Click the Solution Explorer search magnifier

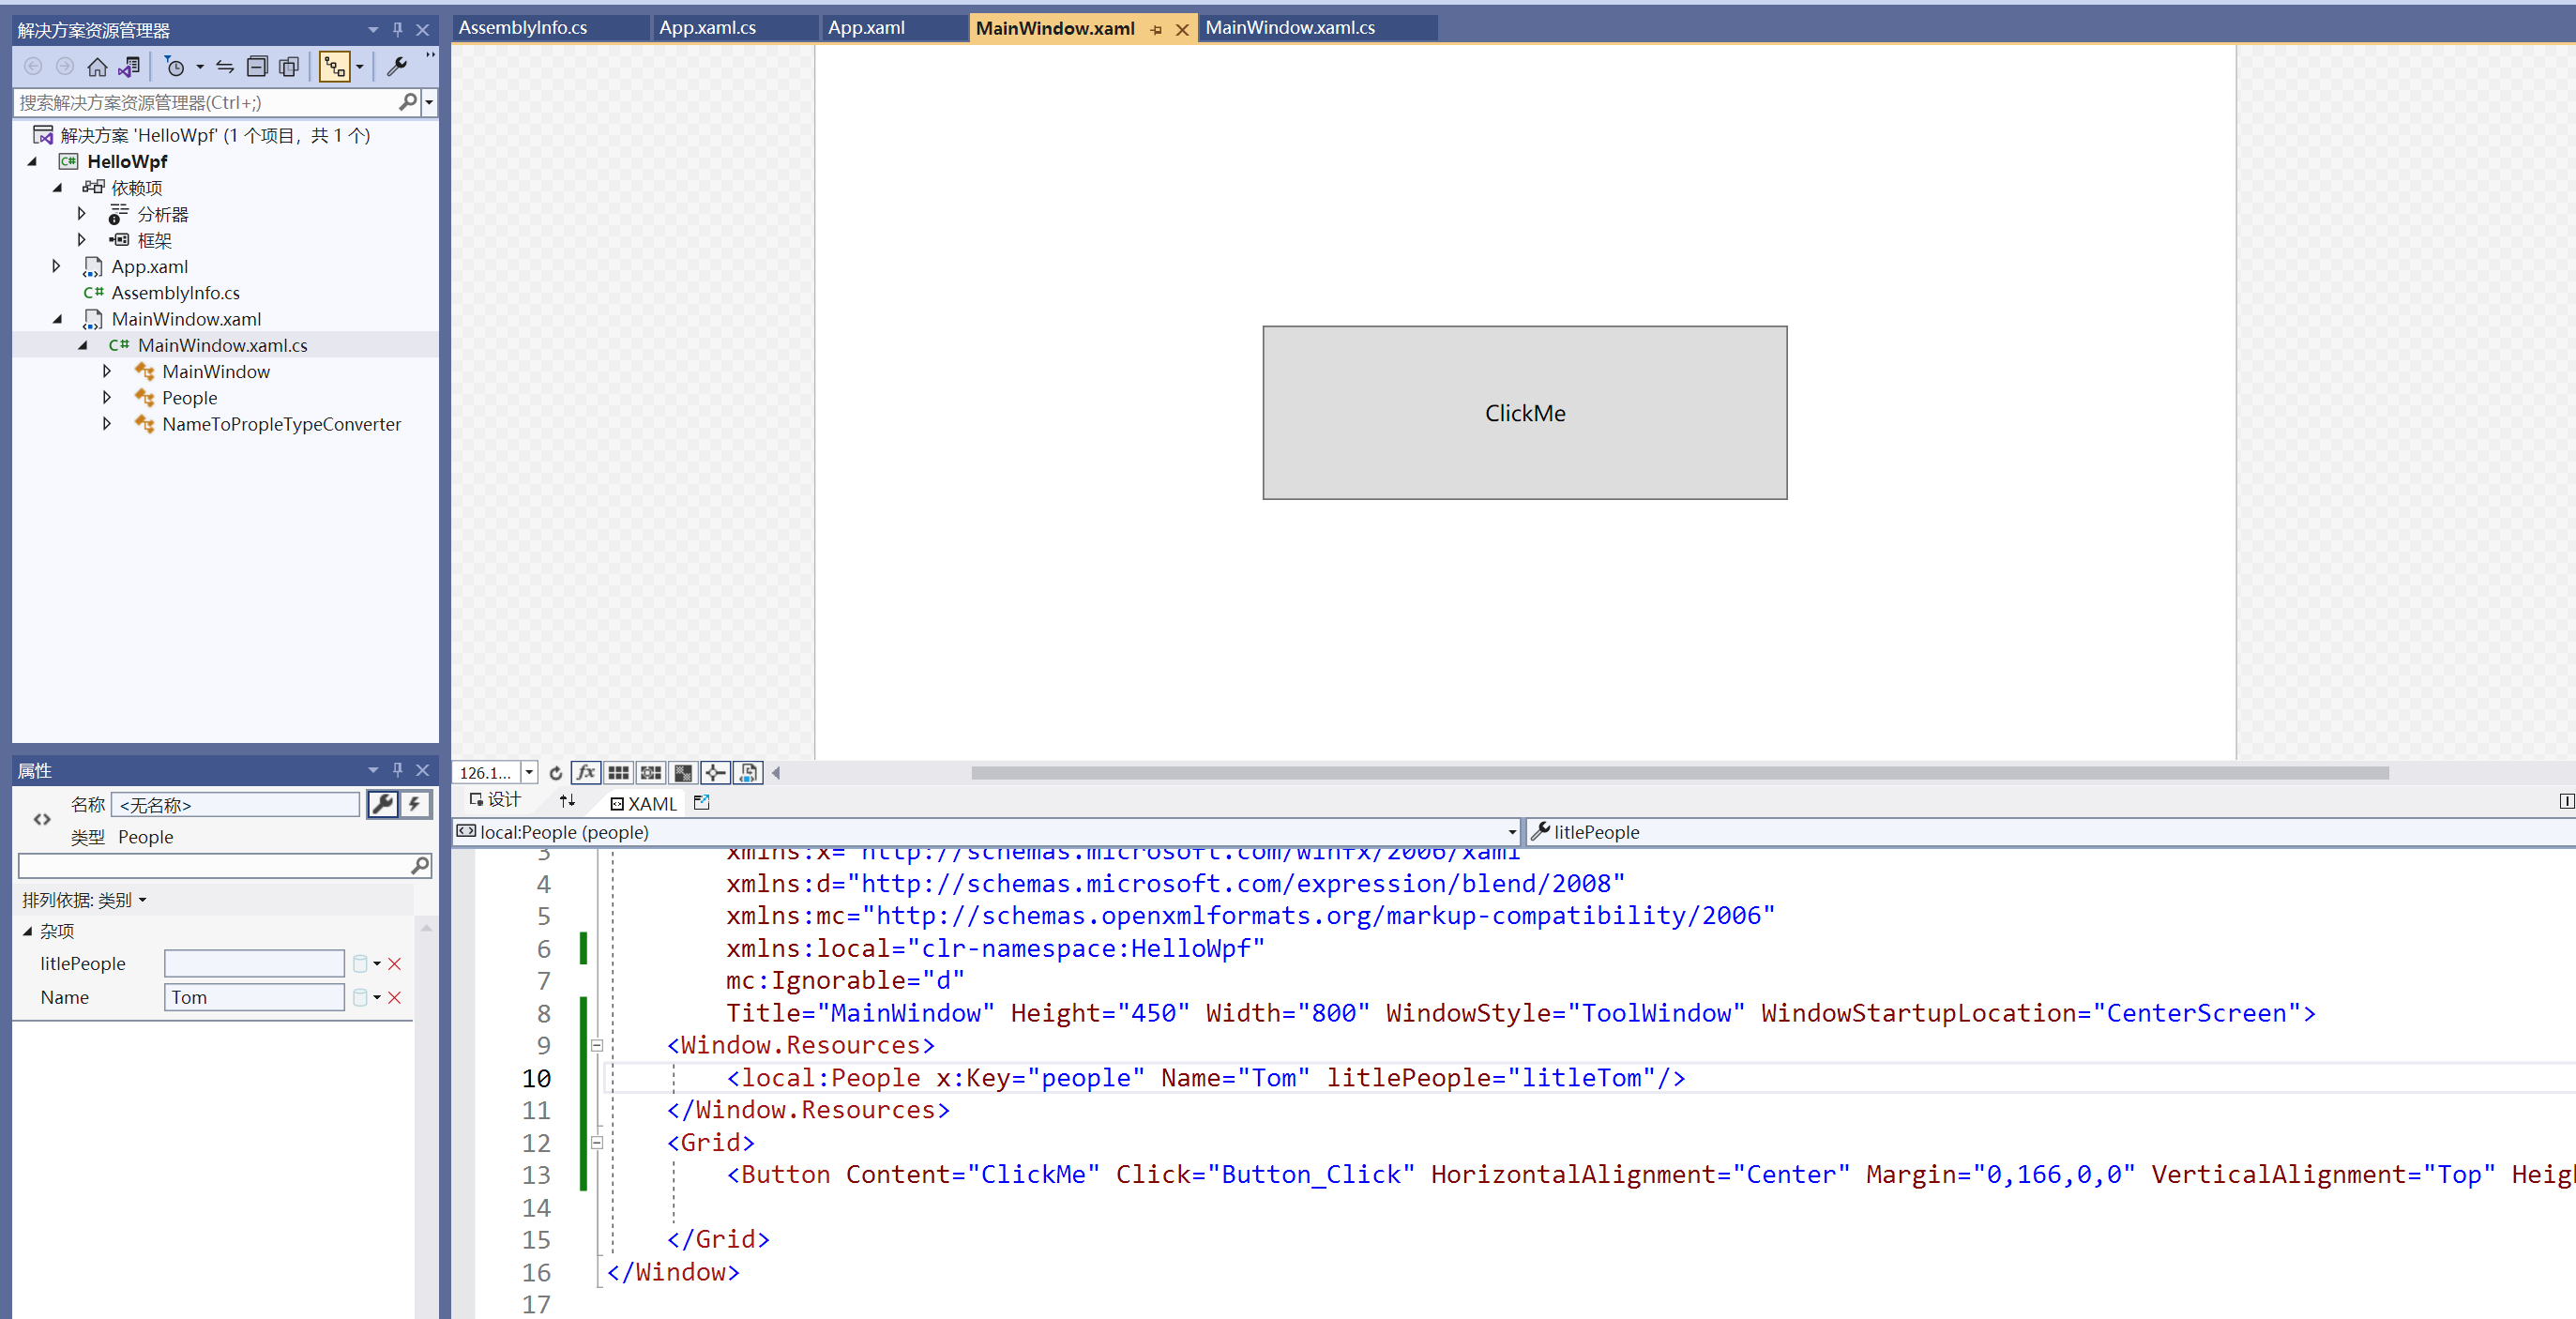407,102
